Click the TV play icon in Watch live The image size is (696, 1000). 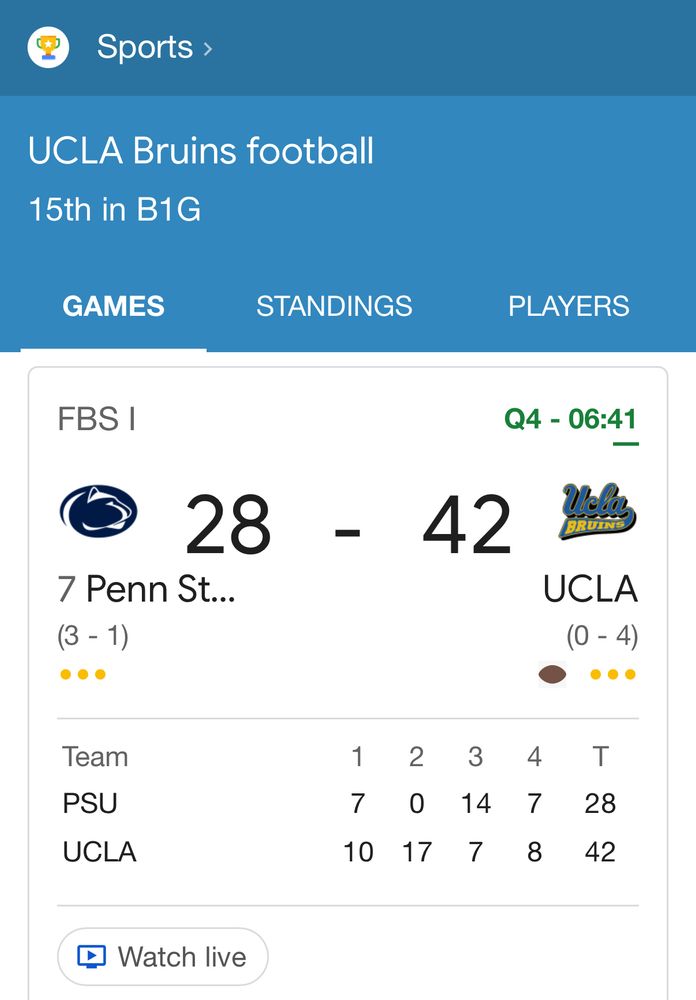tap(90, 957)
